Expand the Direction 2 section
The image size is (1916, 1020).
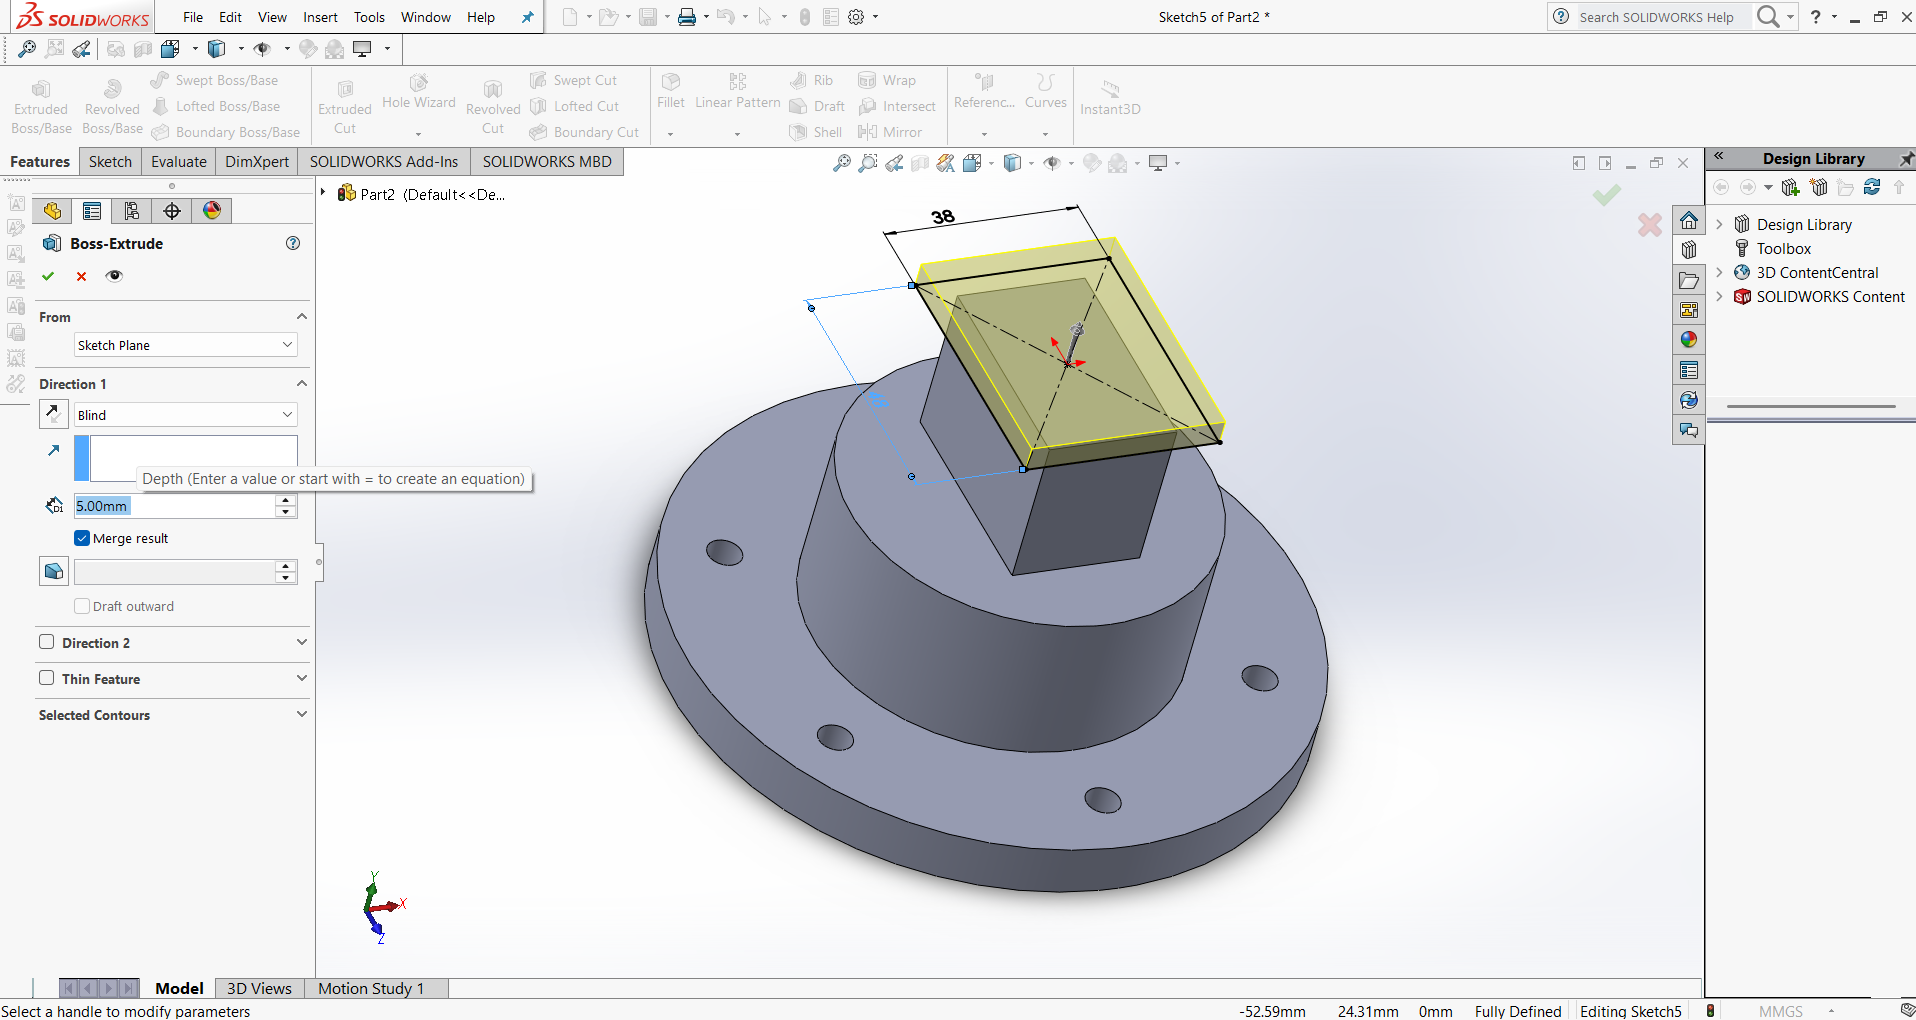(x=301, y=642)
